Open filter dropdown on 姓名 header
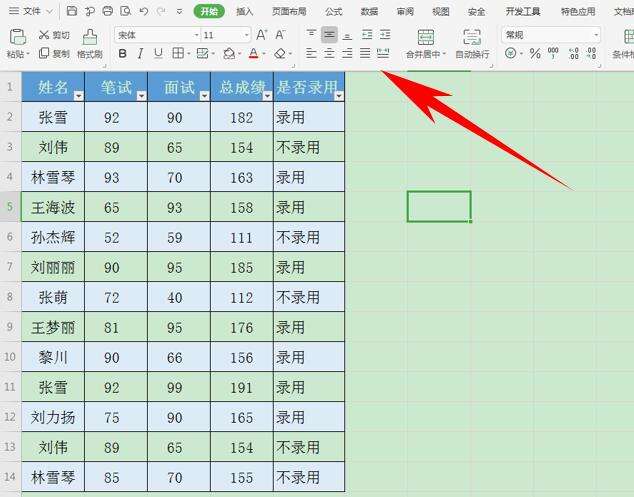 [78, 95]
